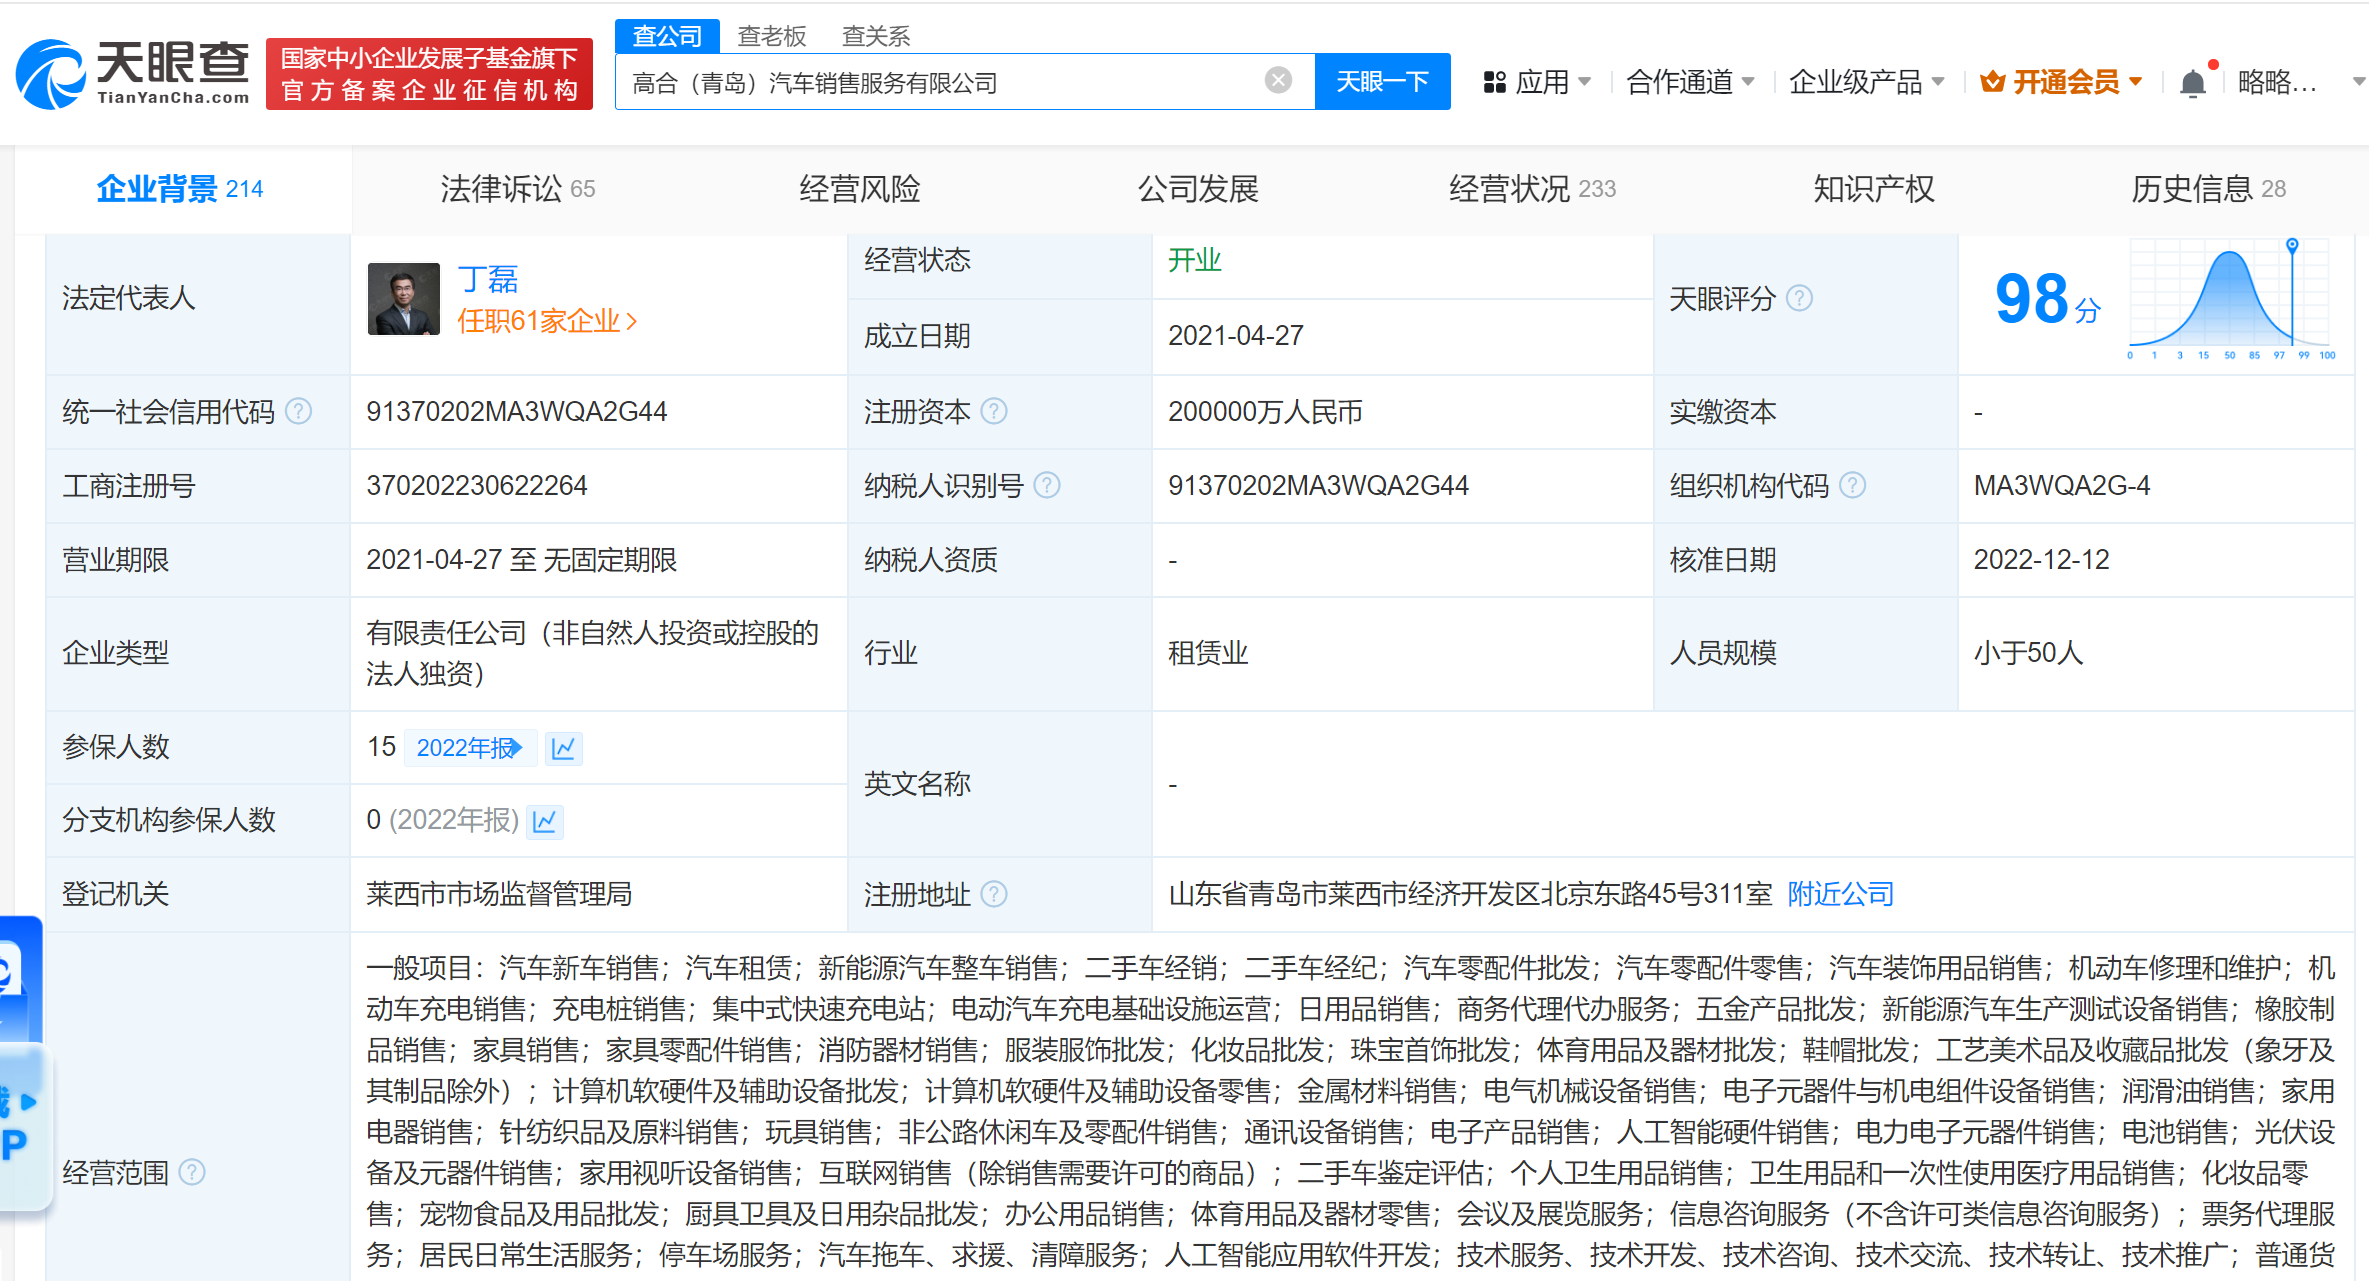Click the help icon beside 经营范围
Image resolution: width=2369 pixels, height=1281 pixels.
[x=193, y=1172]
